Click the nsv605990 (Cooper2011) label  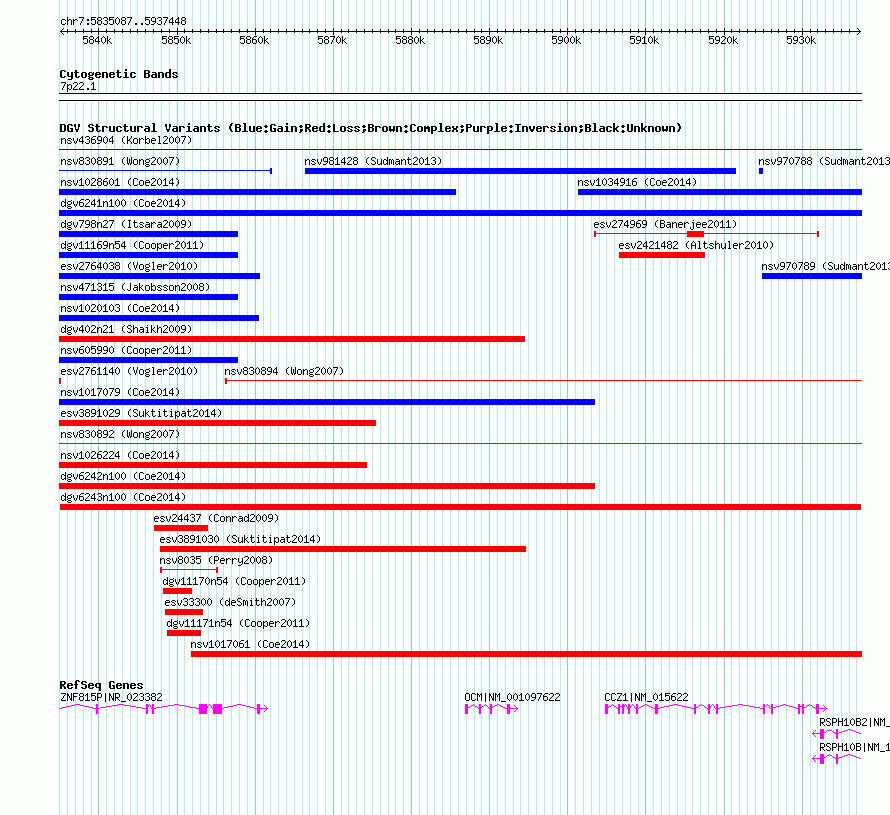pyautogui.click(x=126, y=350)
